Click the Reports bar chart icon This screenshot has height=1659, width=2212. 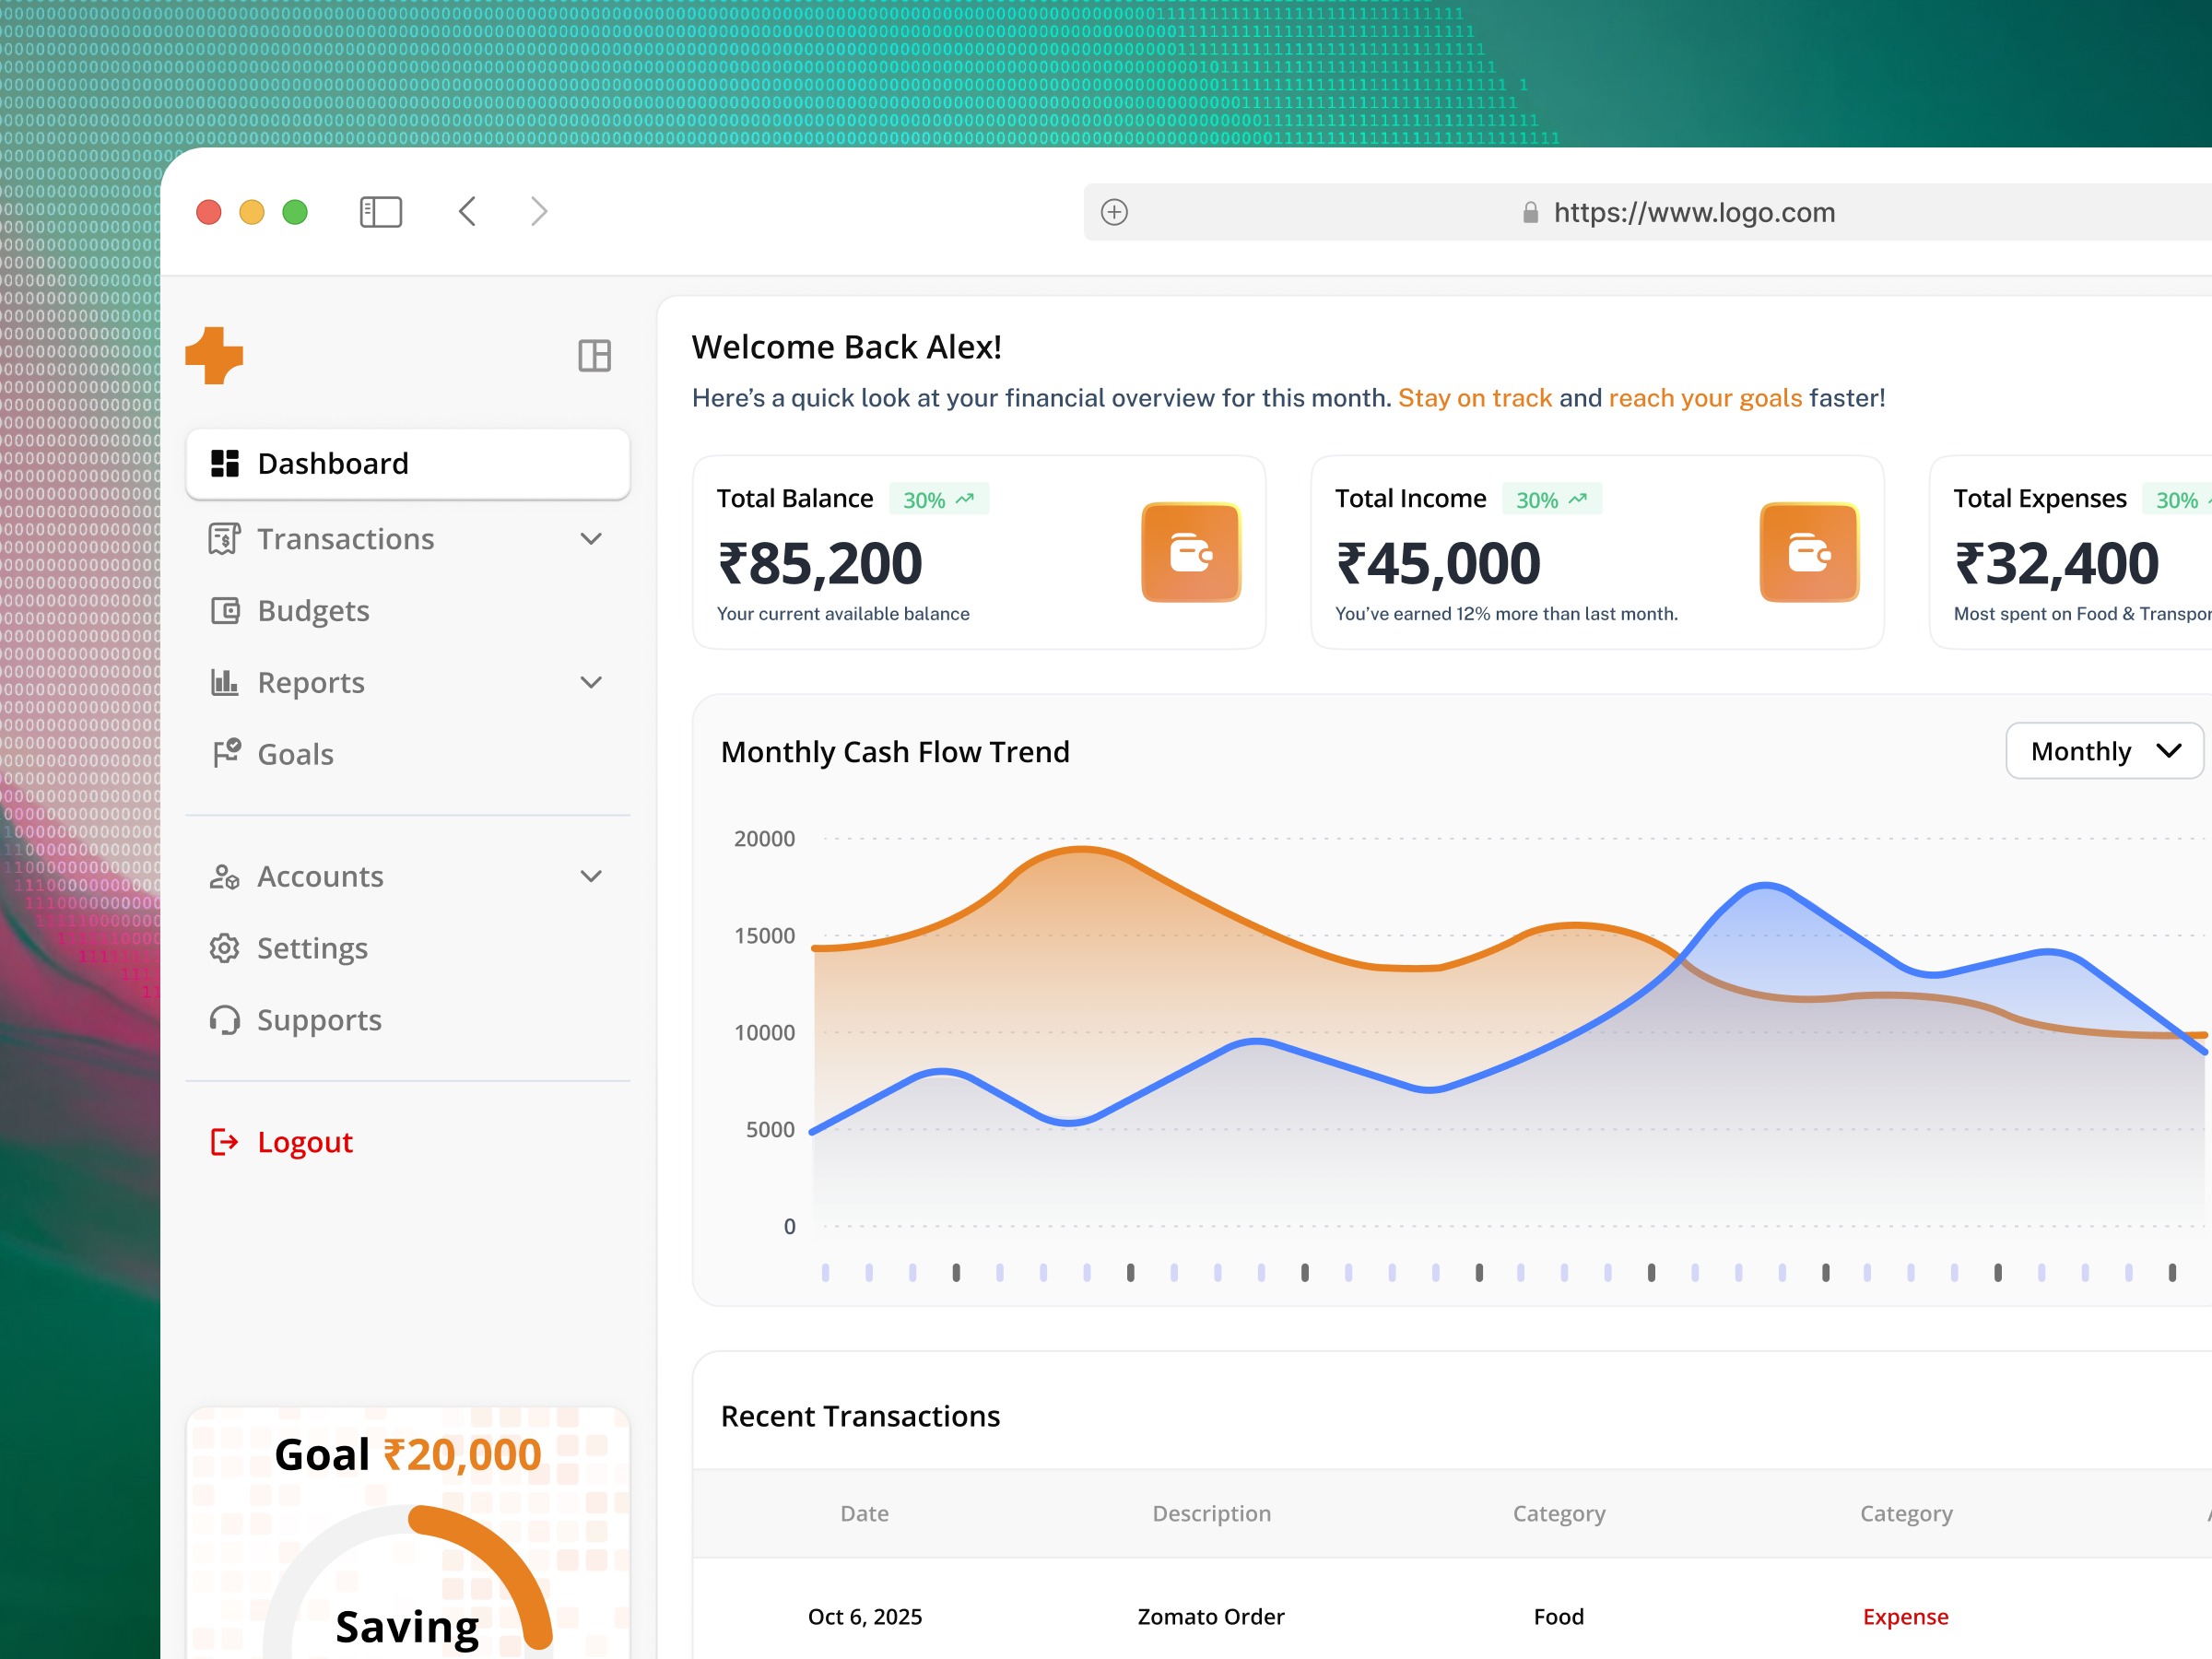224,682
